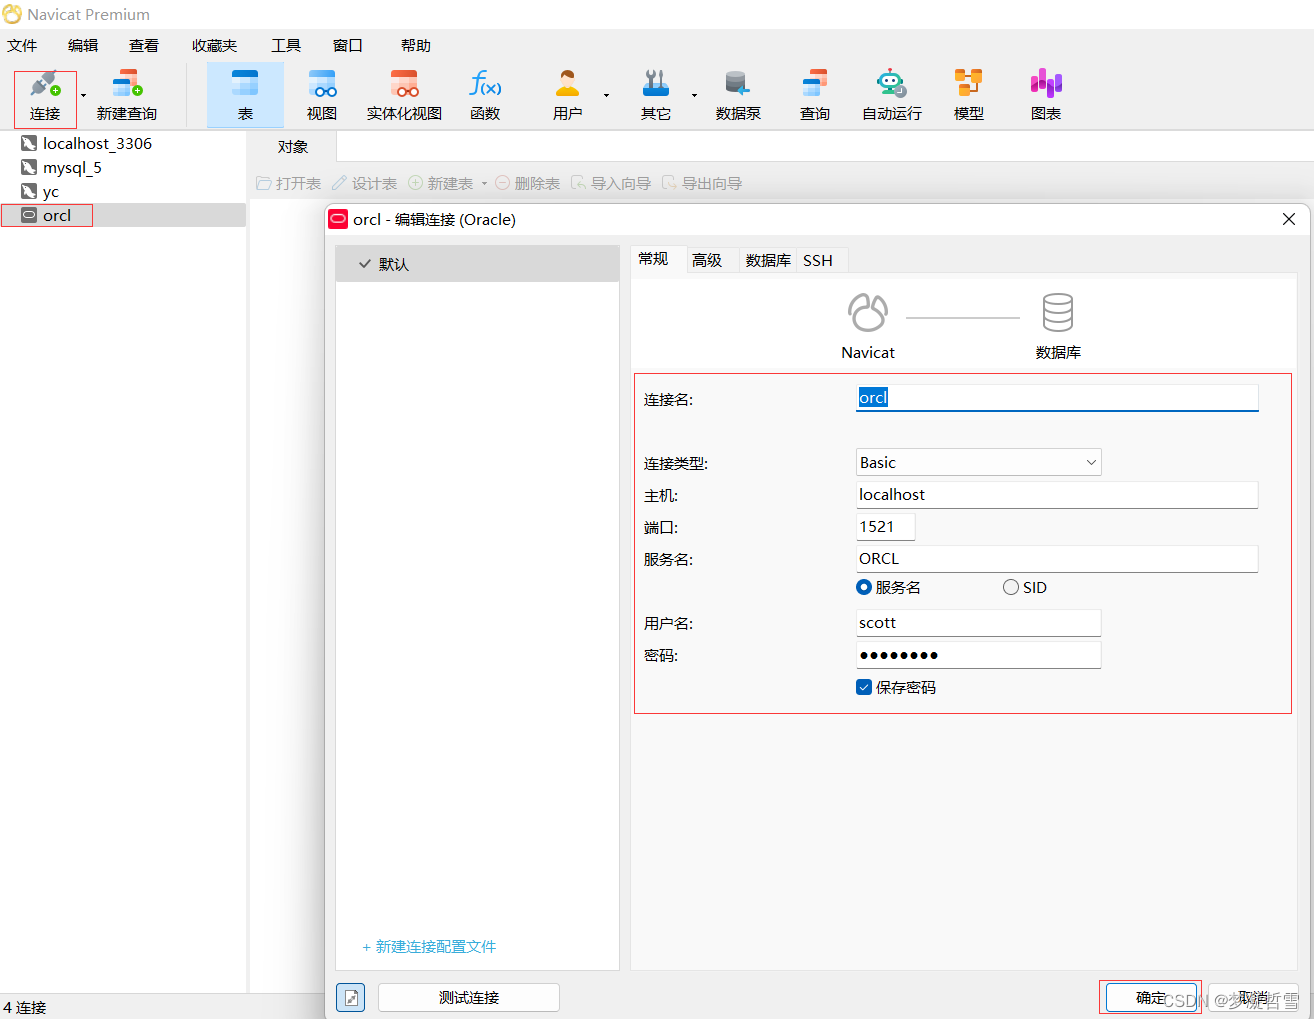
Task: Open the Edit (编辑) menu
Action: click(x=83, y=45)
